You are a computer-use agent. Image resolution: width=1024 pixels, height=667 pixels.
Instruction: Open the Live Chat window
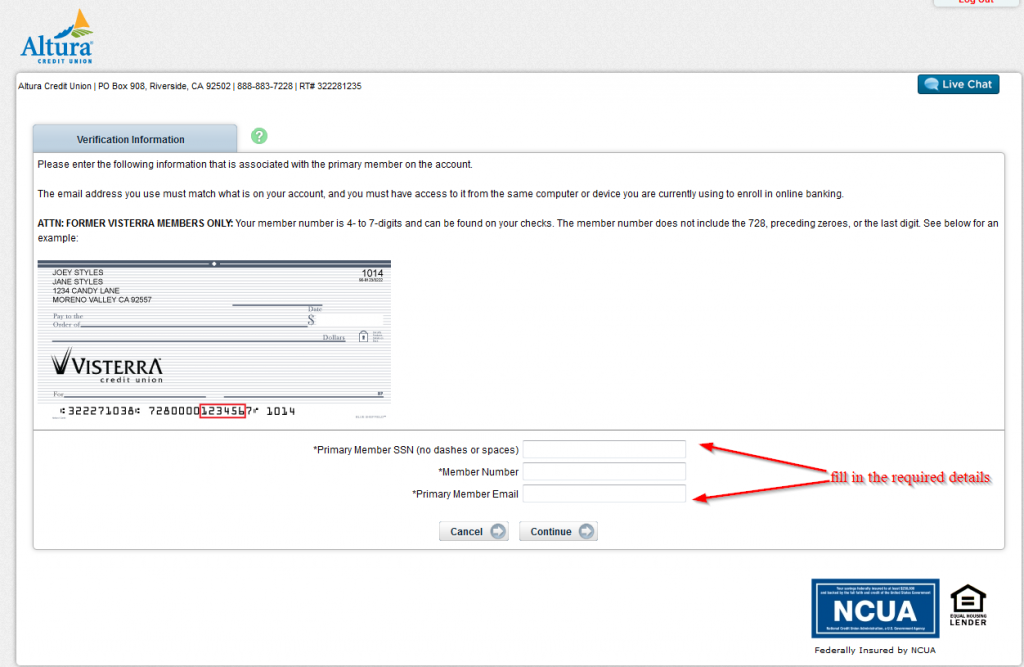pyautogui.click(x=958, y=85)
